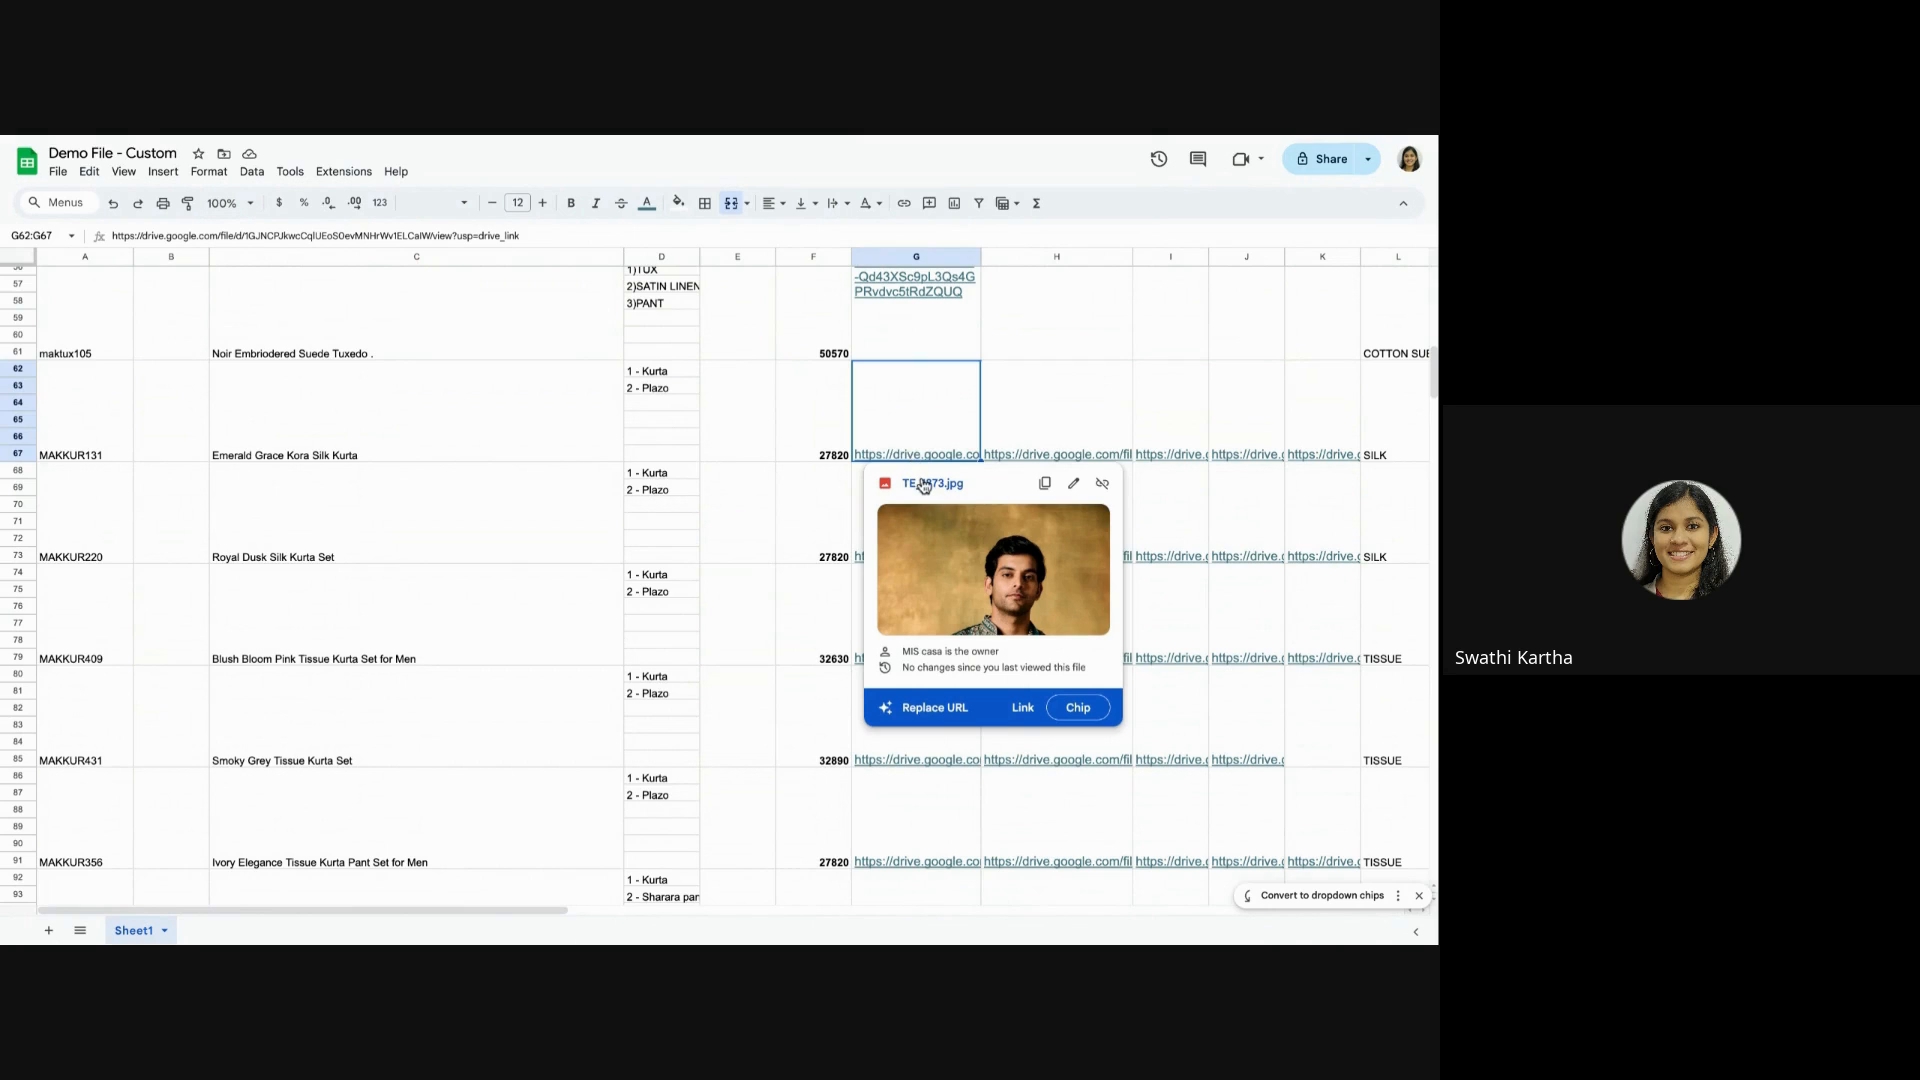
Task: Open the Sheet1 tab dropdown menu
Action: click(x=165, y=930)
